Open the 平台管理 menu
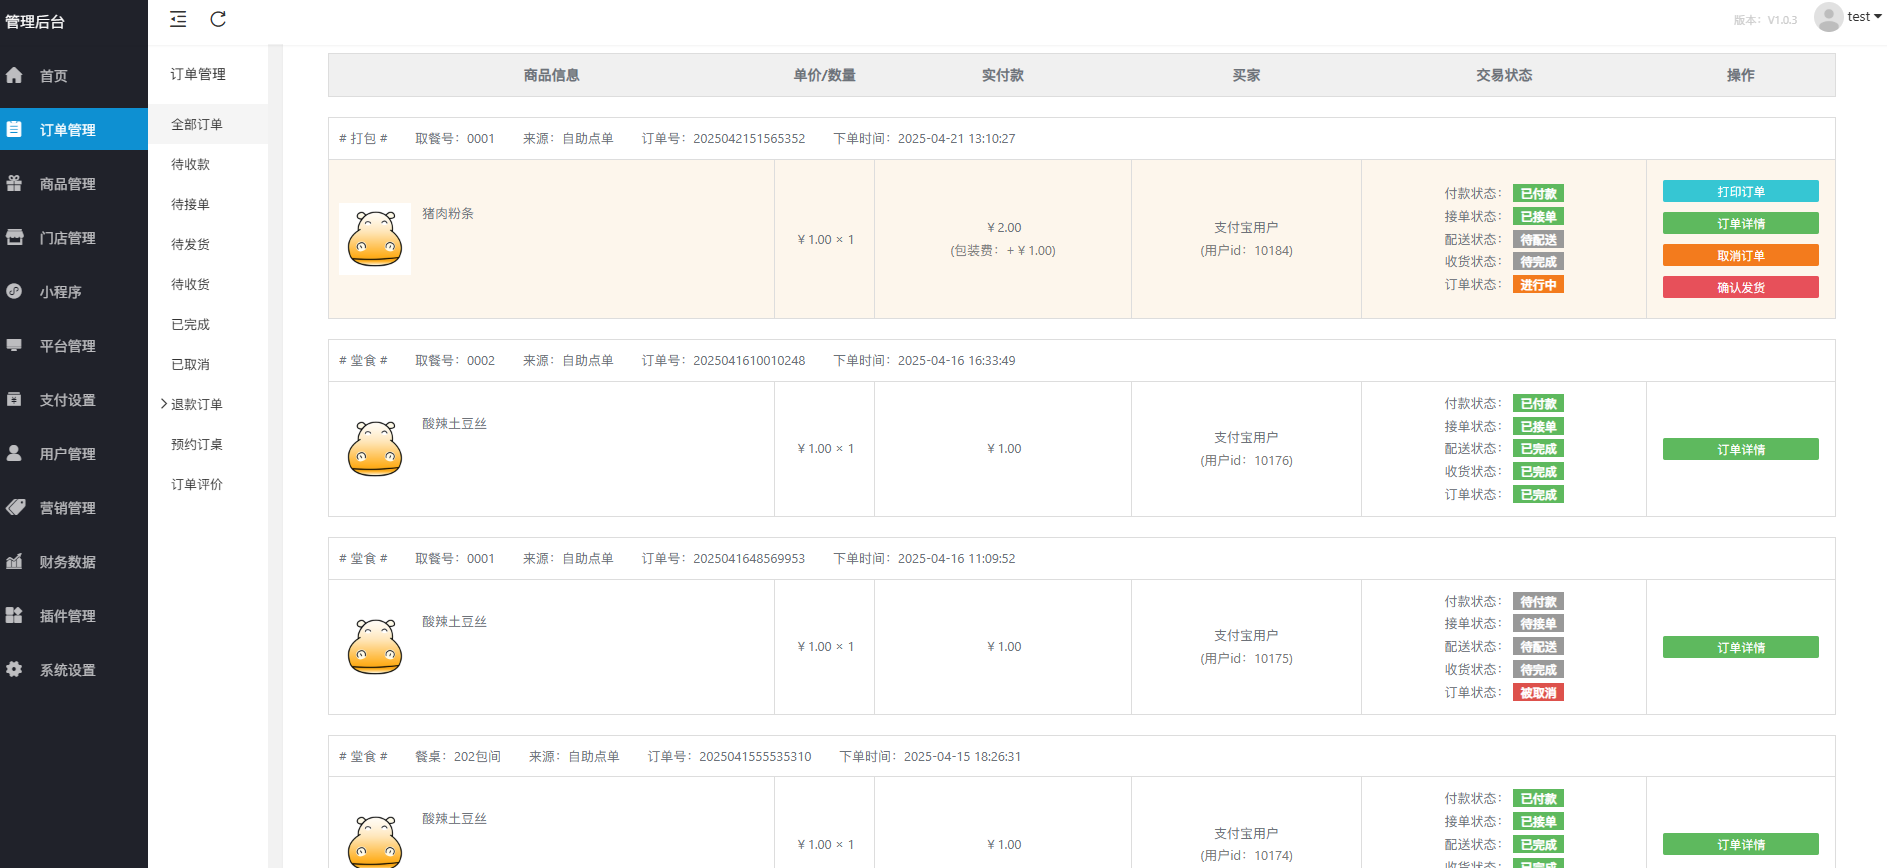1887x868 pixels. point(74,346)
